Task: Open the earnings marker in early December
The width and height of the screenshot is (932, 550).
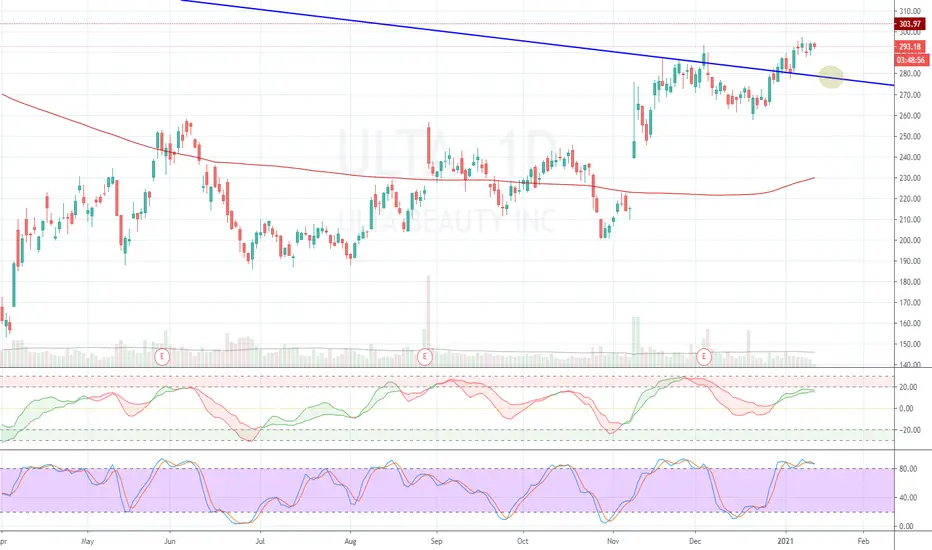Action: coord(704,357)
